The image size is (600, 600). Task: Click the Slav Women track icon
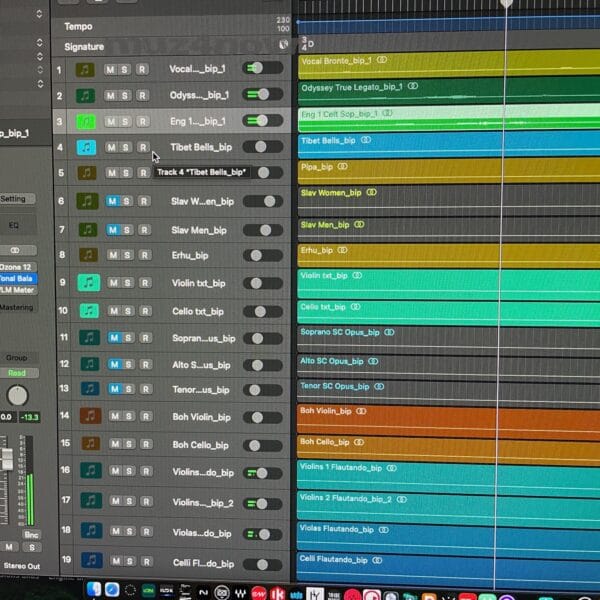point(87,201)
